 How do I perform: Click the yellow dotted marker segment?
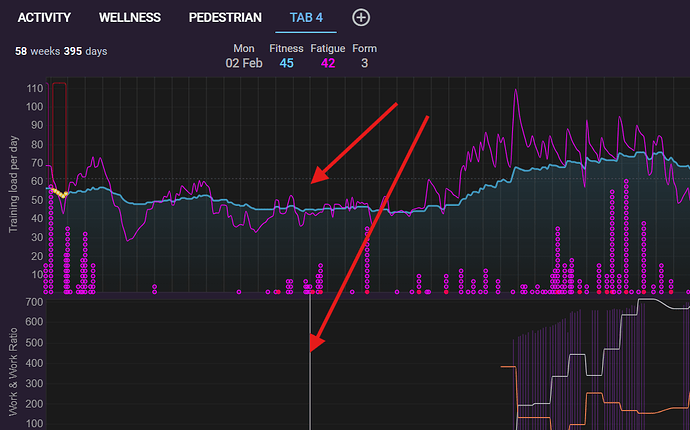pyautogui.click(x=59, y=192)
